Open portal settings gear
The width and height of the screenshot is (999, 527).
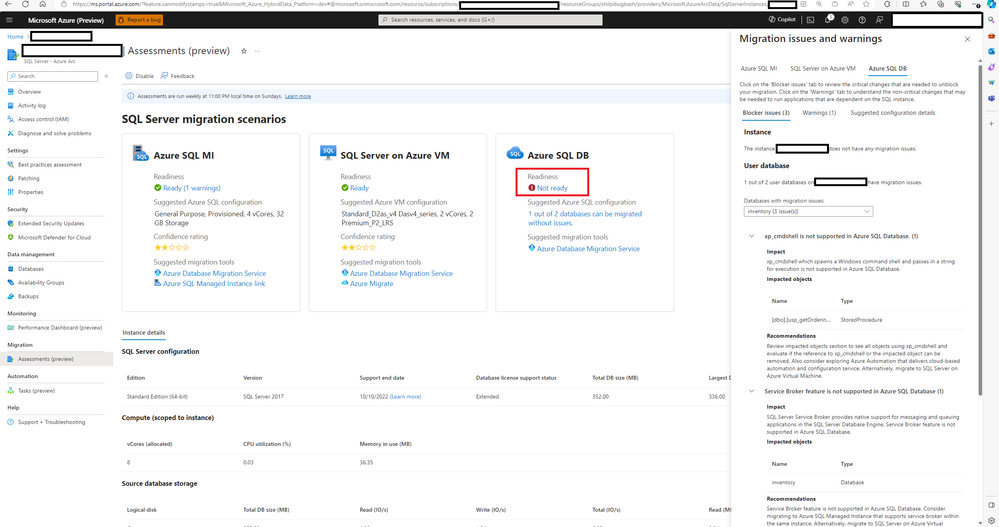coord(845,20)
